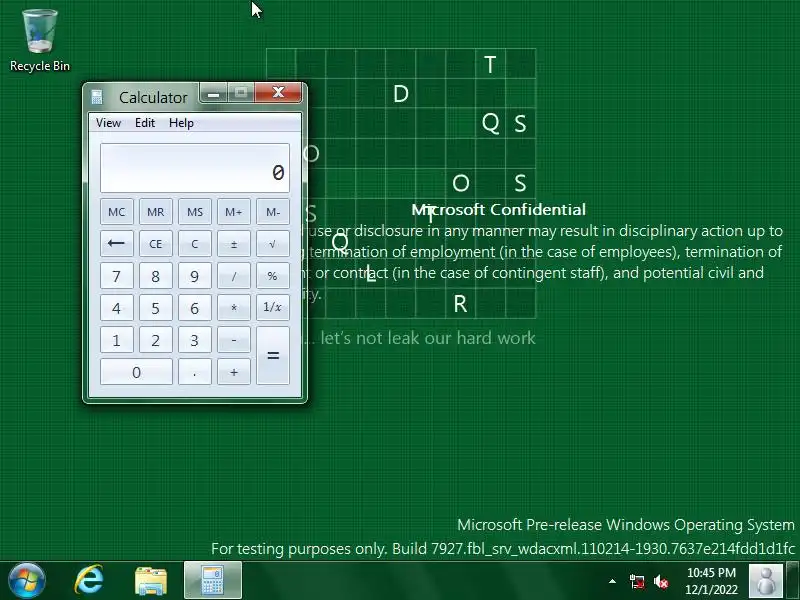Click digit 1 key
This screenshot has height=600, width=800.
click(117, 340)
